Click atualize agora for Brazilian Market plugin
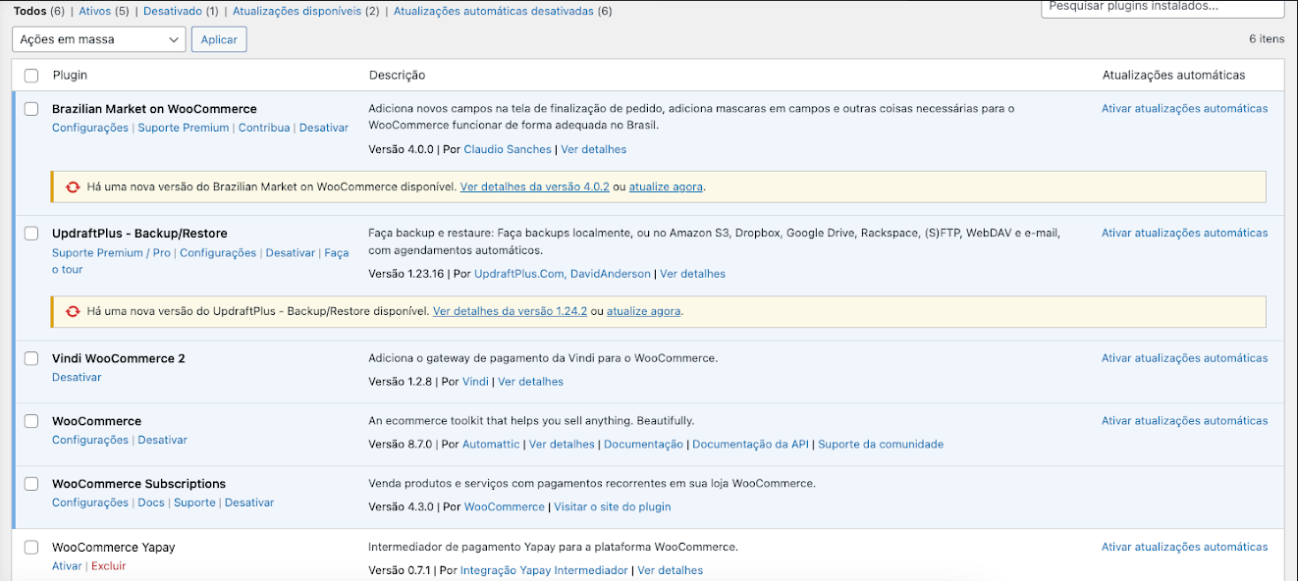The image size is (1298, 581). pyautogui.click(x=665, y=187)
